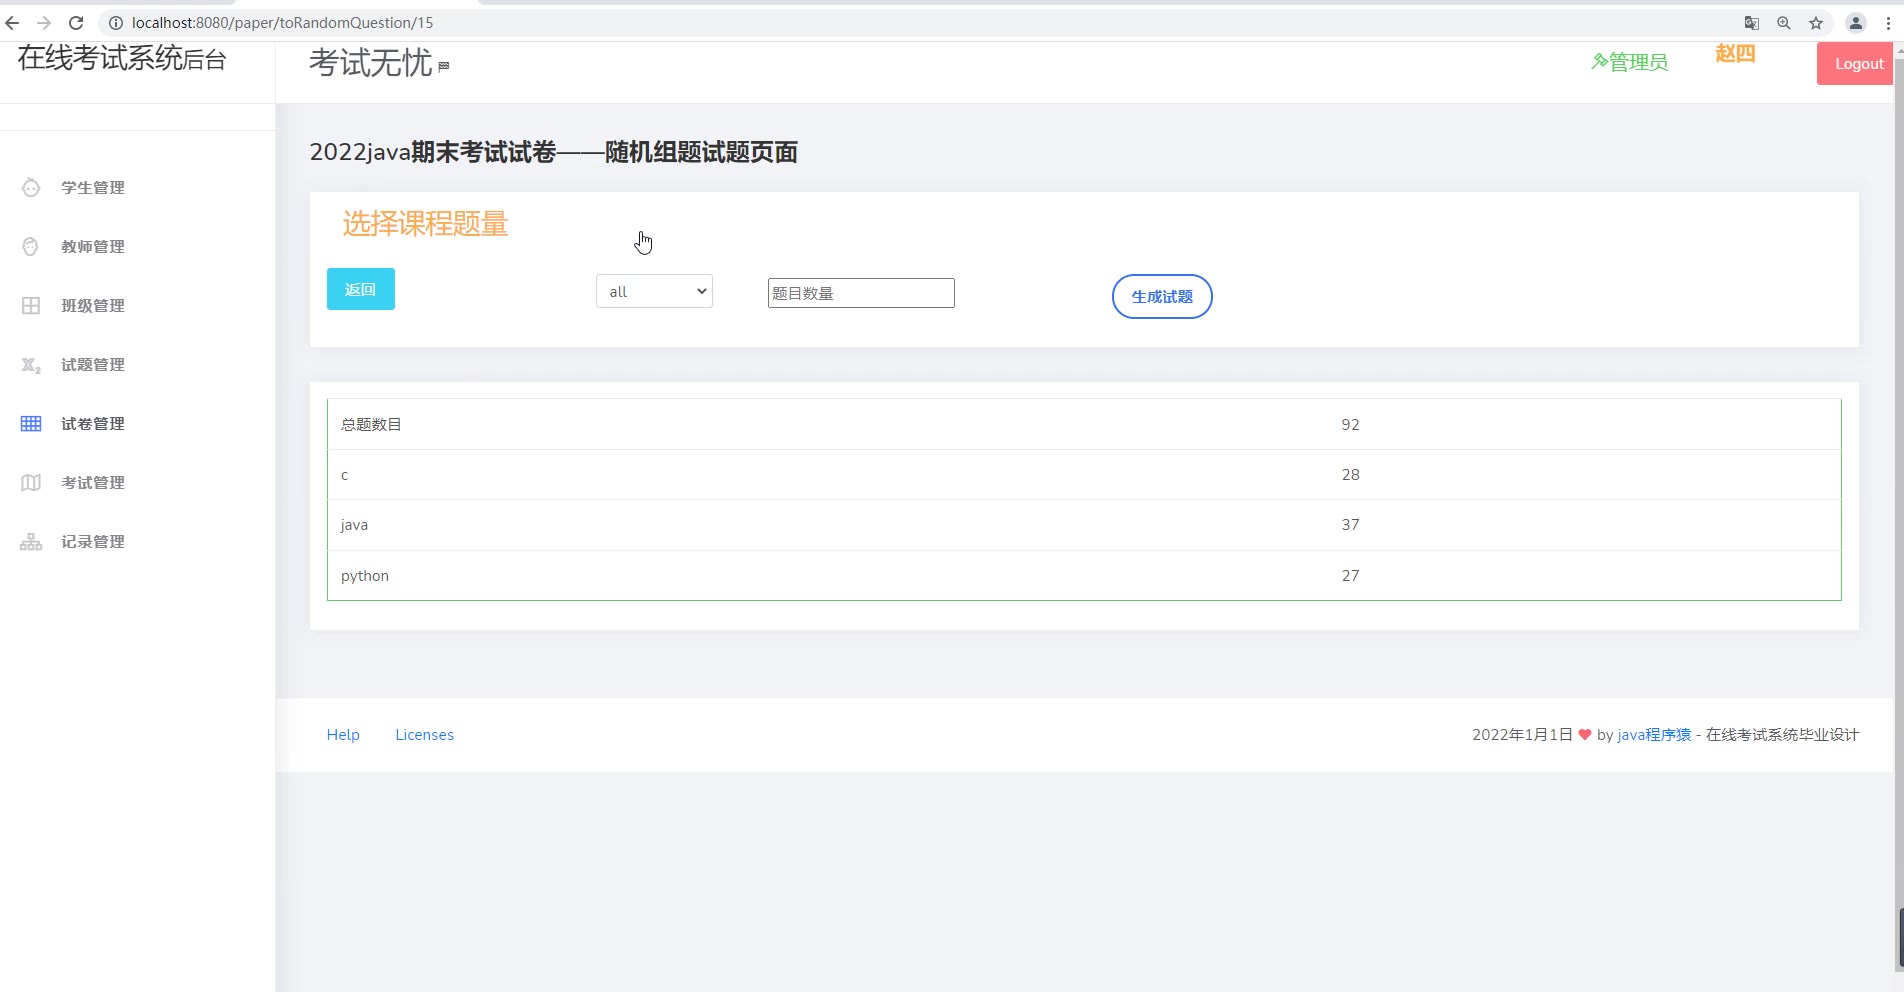1904x992 pixels.
Task: Click the browser forward arrow
Action: tap(44, 22)
